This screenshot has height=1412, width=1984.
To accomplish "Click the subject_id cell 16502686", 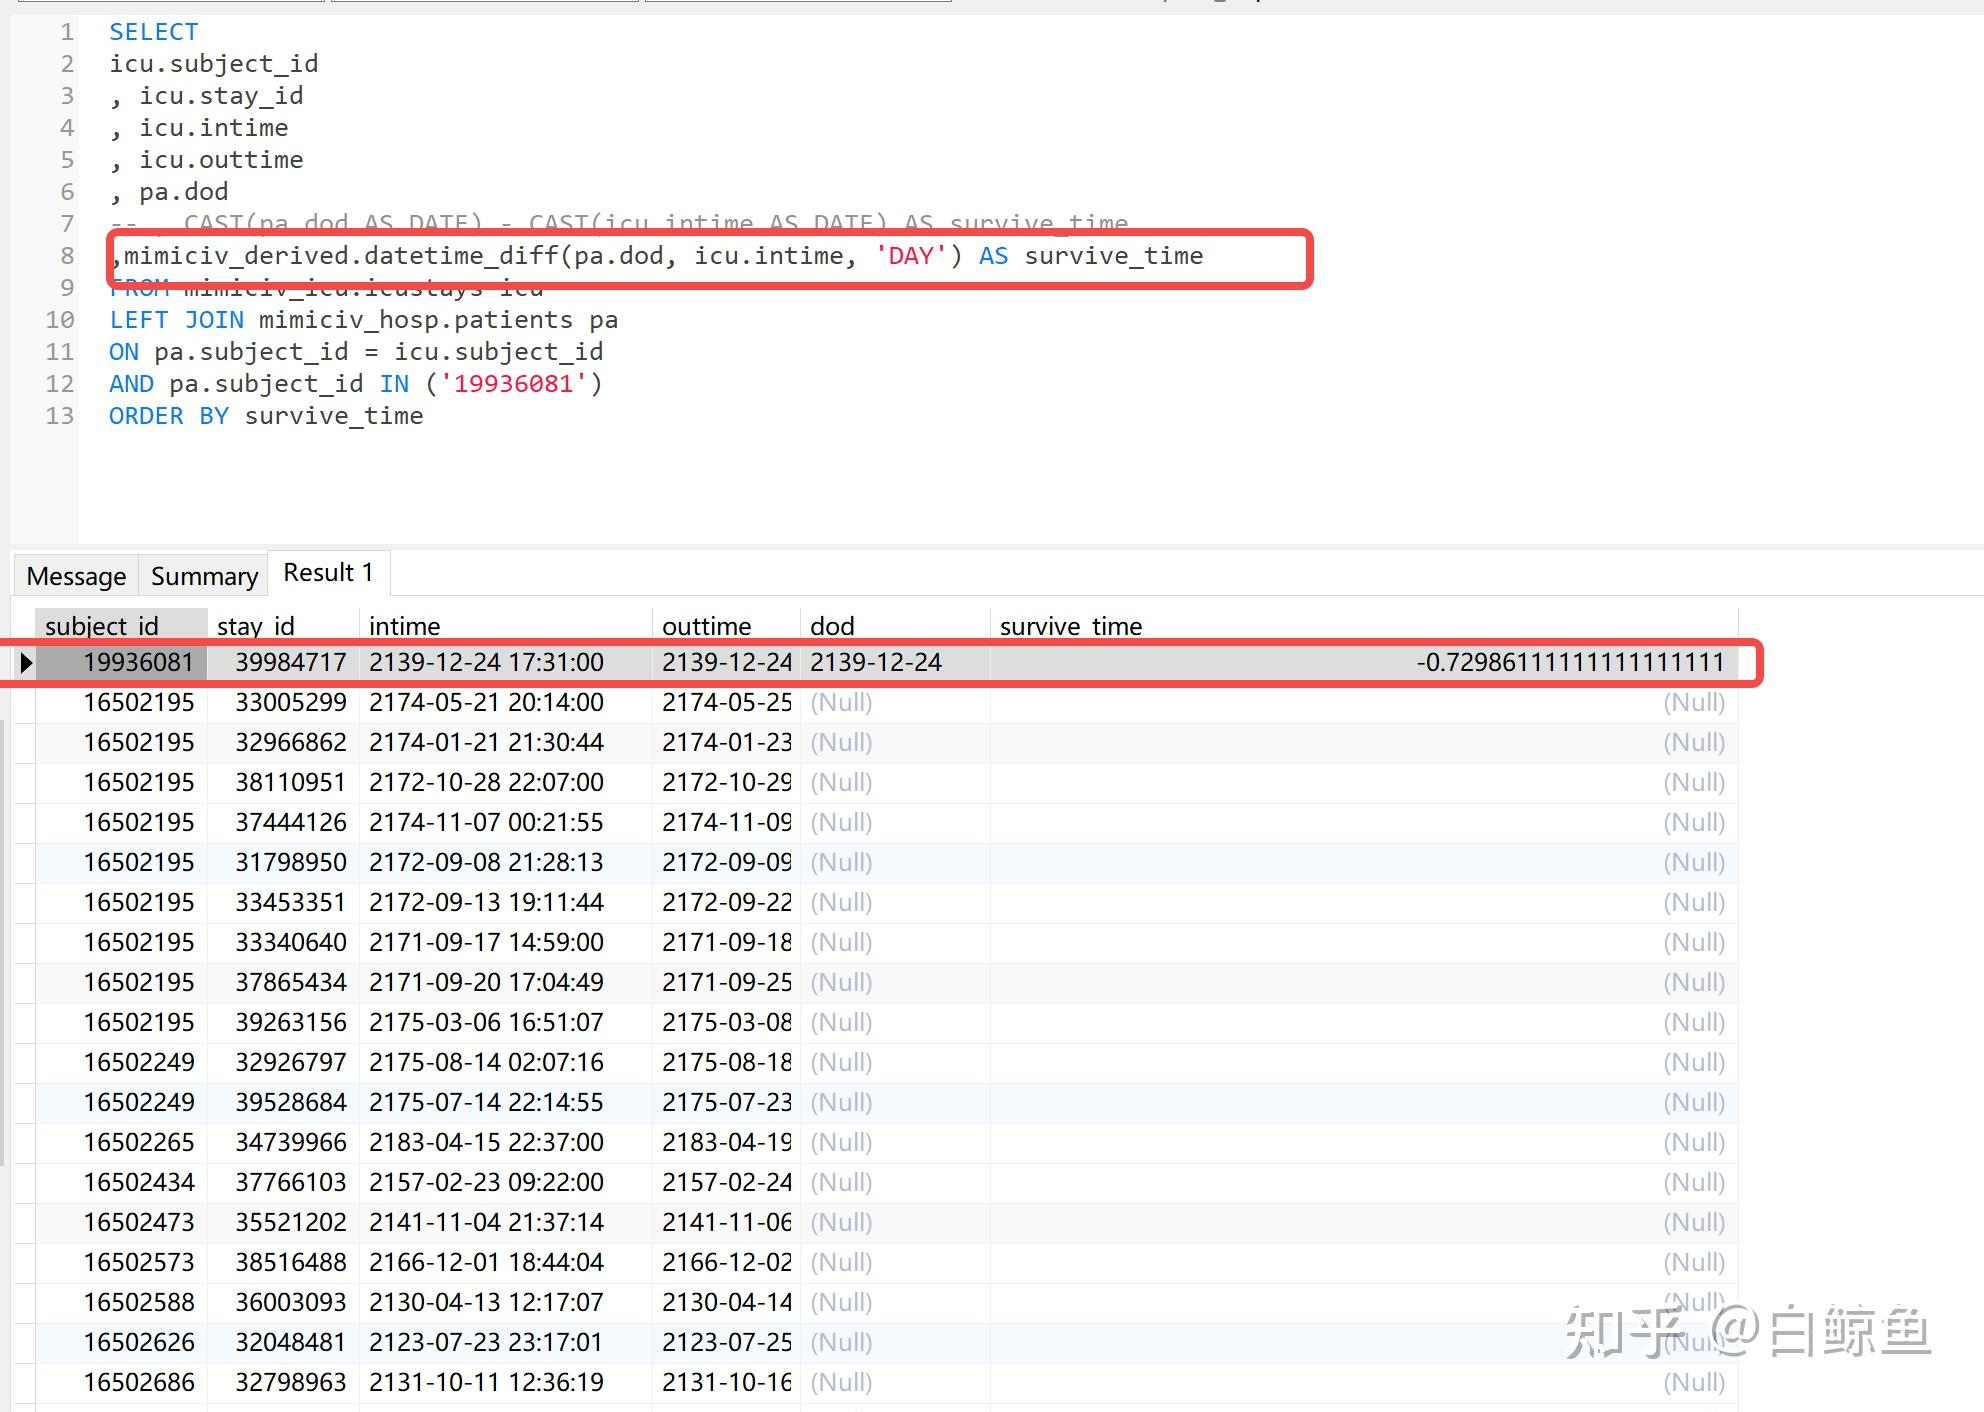I will coord(138,1382).
